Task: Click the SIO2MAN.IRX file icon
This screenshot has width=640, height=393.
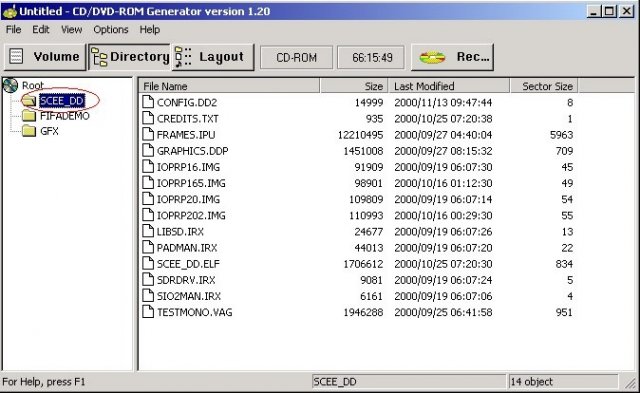Action: point(148,295)
